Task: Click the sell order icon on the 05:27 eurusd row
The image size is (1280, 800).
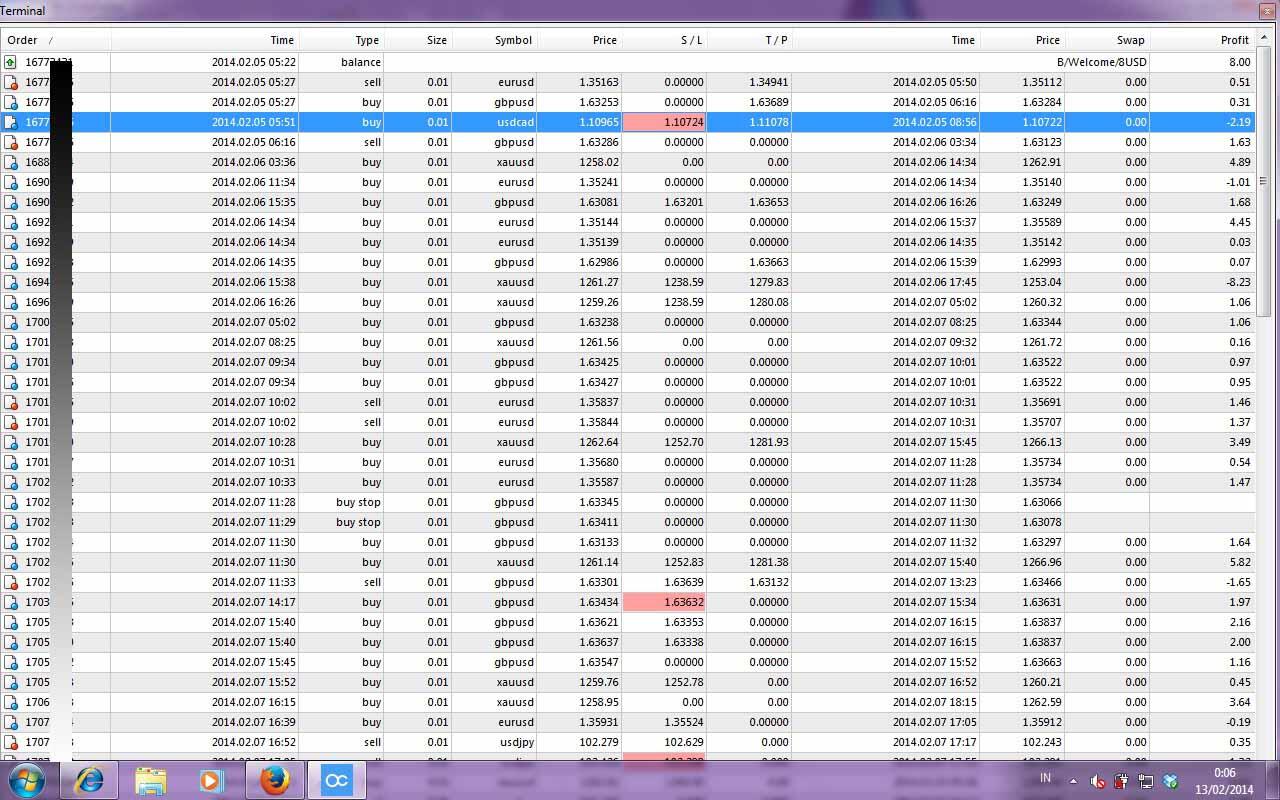Action: (10, 82)
